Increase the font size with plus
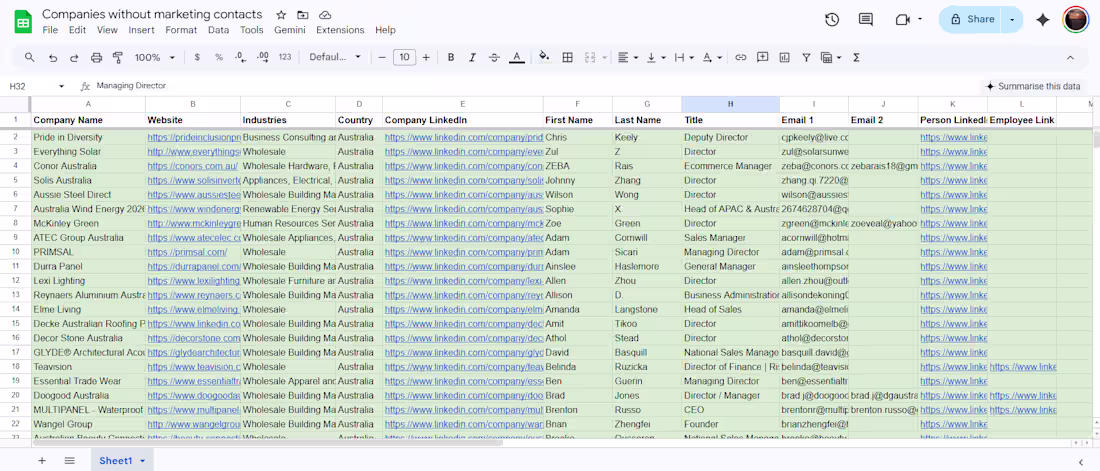 click(x=426, y=58)
